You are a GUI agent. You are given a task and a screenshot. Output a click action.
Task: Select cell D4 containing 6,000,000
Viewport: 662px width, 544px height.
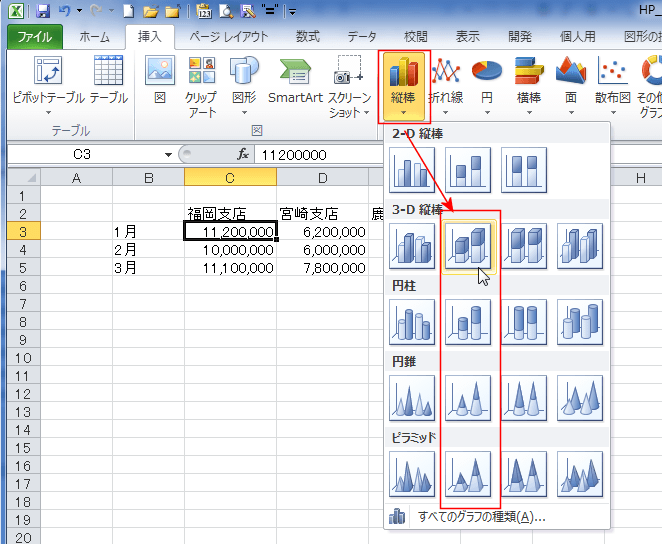click(x=322, y=250)
